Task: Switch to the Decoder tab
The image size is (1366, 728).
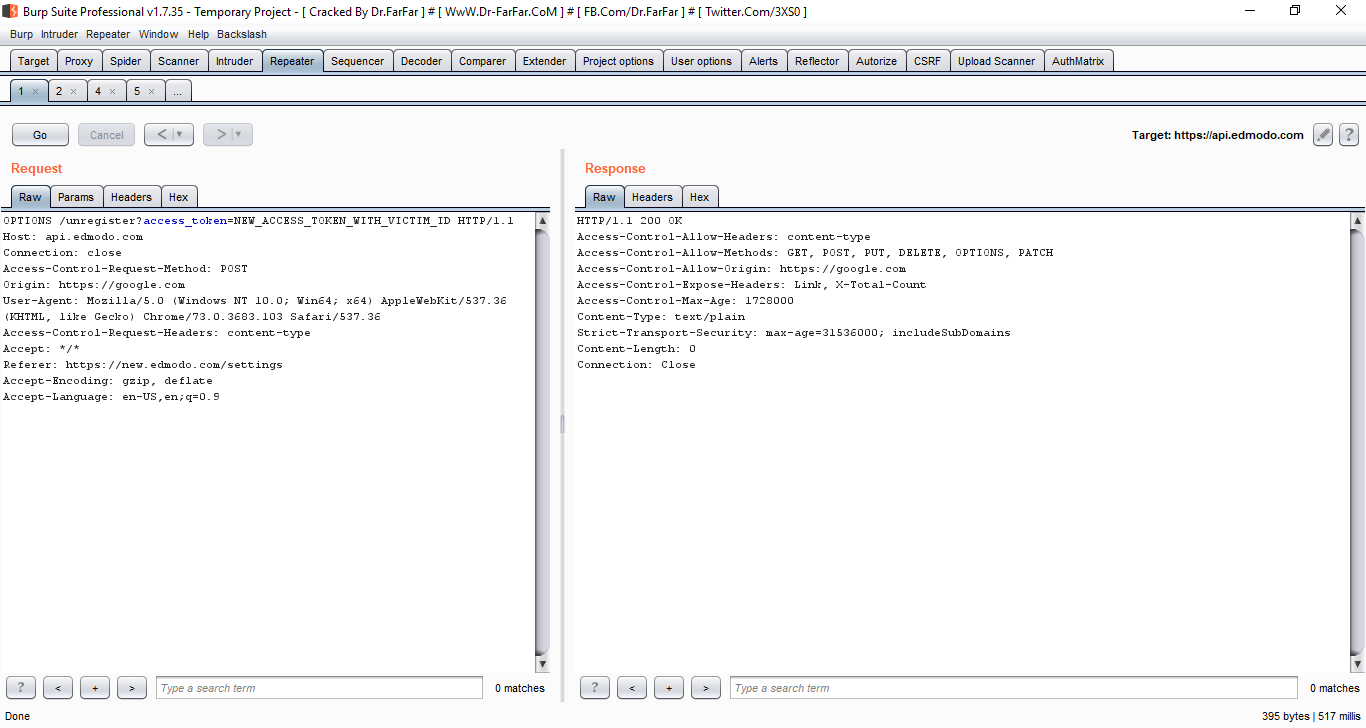Action: click(421, 61)
